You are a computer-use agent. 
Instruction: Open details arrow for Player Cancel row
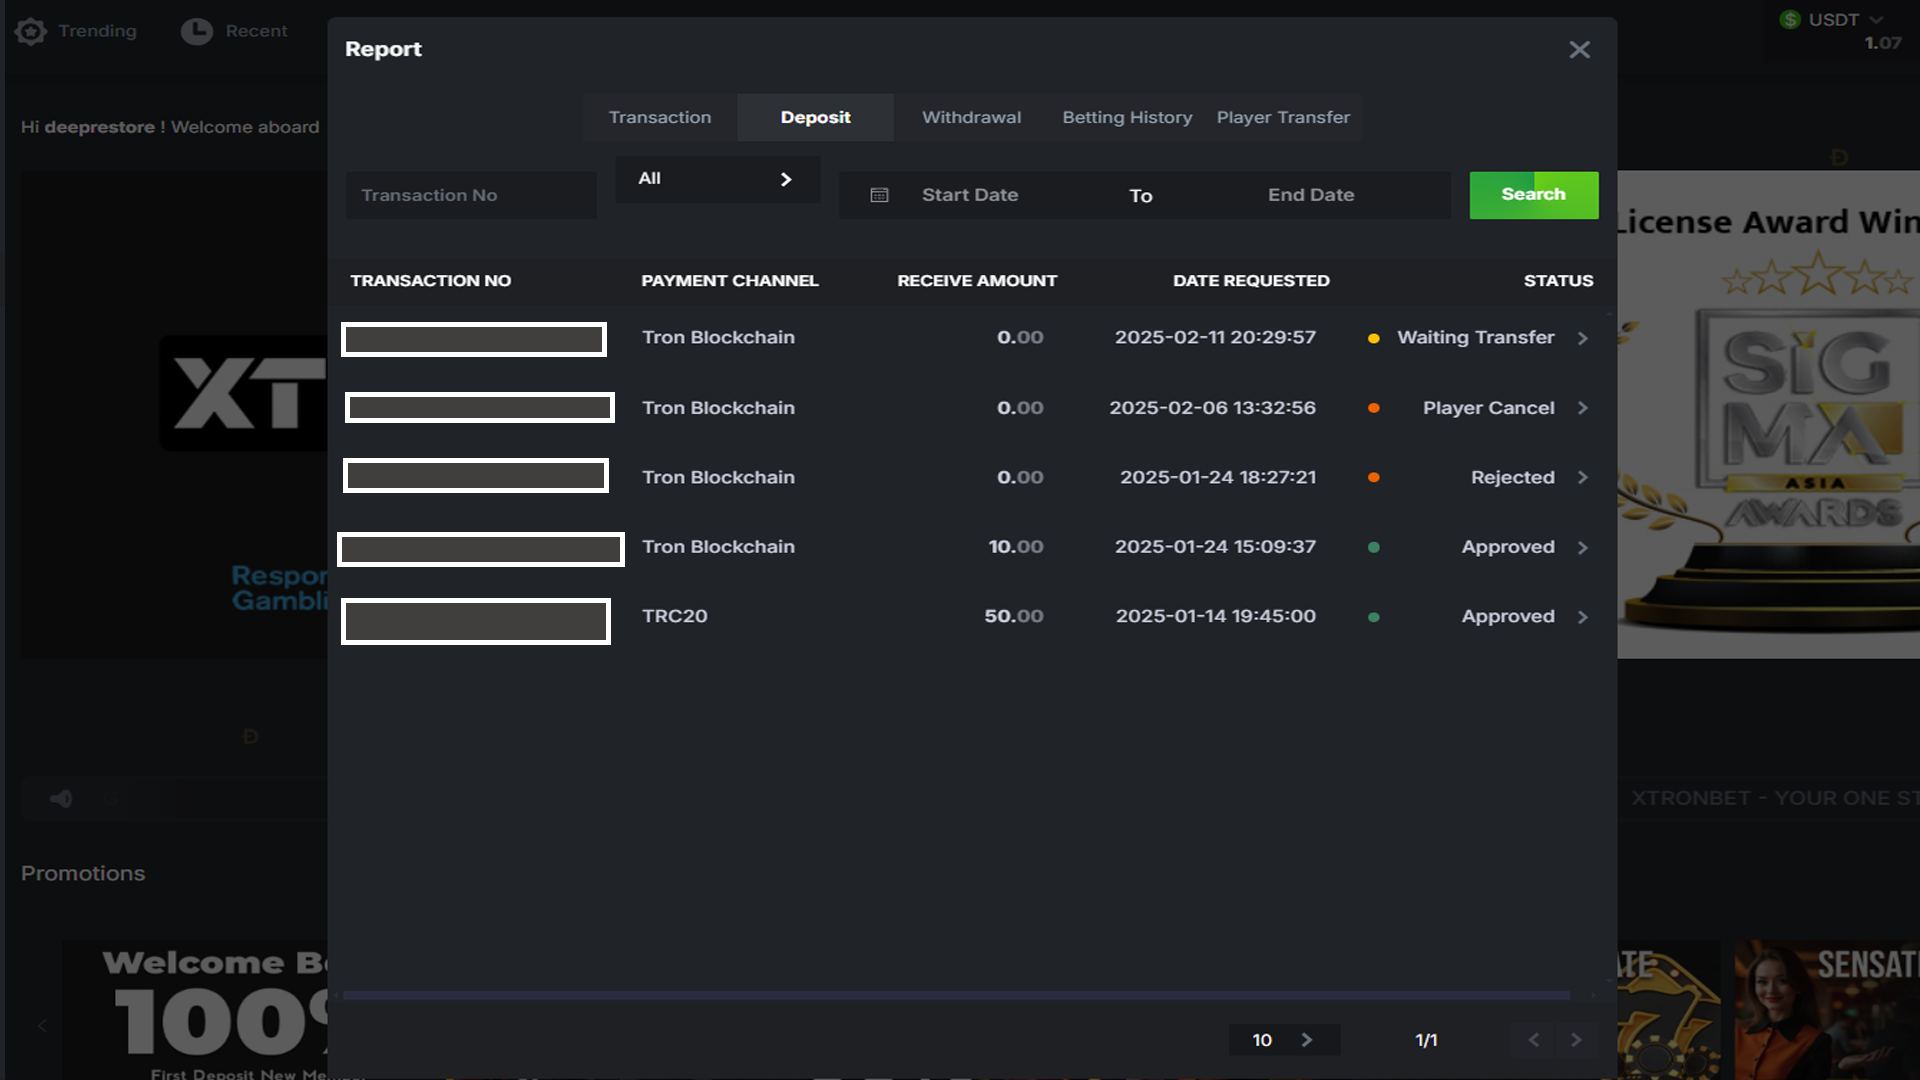(1583, 408)
